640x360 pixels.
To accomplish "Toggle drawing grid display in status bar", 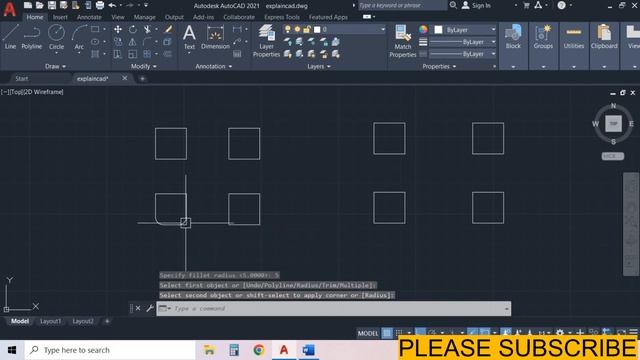I will (x=387, y=333).
